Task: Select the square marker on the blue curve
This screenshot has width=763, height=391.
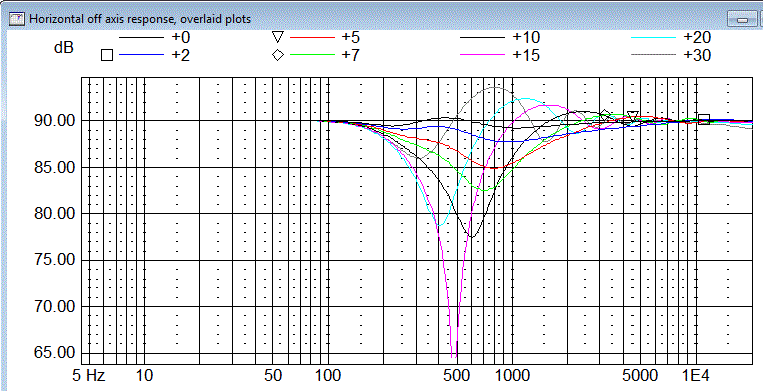Action: [704, 119]
